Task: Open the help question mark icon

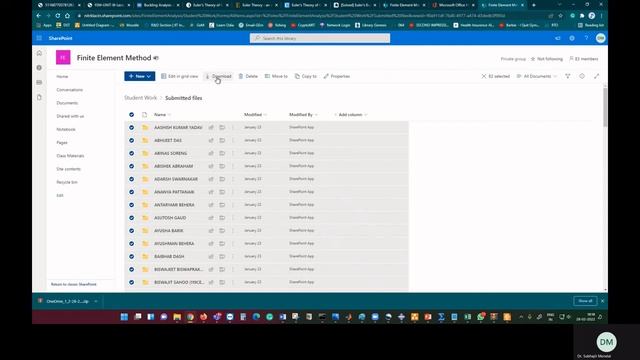Action: click(586, 38)
